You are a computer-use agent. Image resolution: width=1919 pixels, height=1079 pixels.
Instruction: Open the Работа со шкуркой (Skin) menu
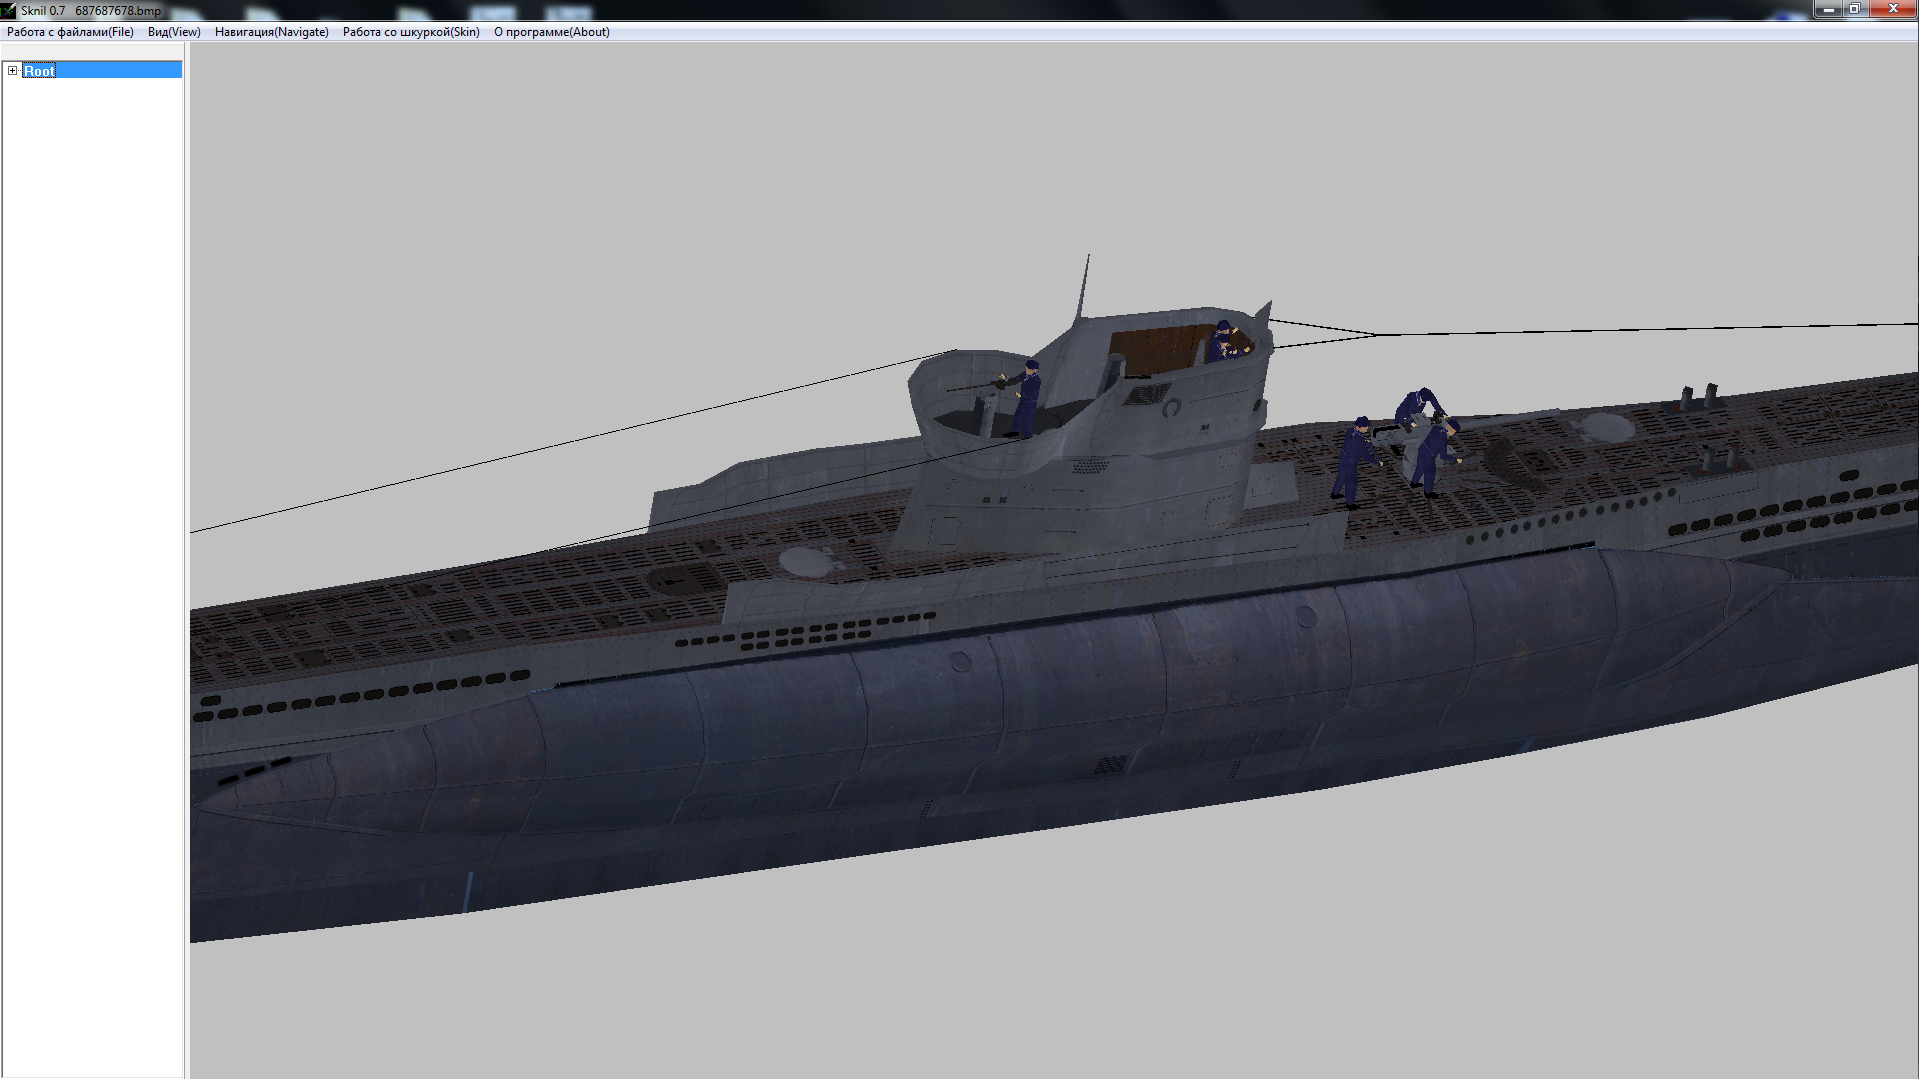point(411,32)
